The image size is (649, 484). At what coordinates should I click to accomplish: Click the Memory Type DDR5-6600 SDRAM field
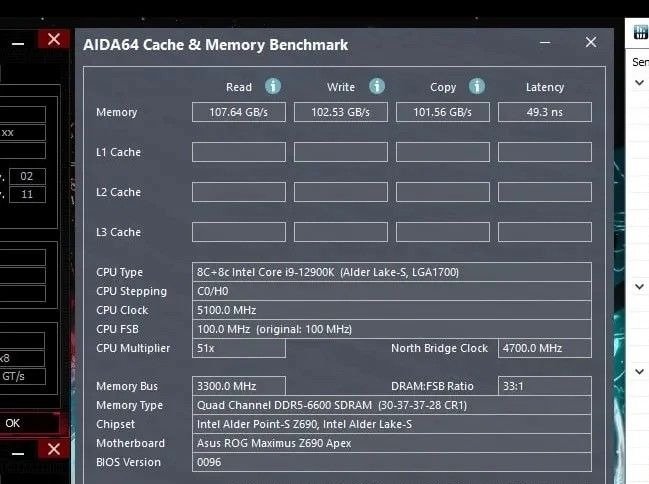pyautogui.click(x=392, y=405)
